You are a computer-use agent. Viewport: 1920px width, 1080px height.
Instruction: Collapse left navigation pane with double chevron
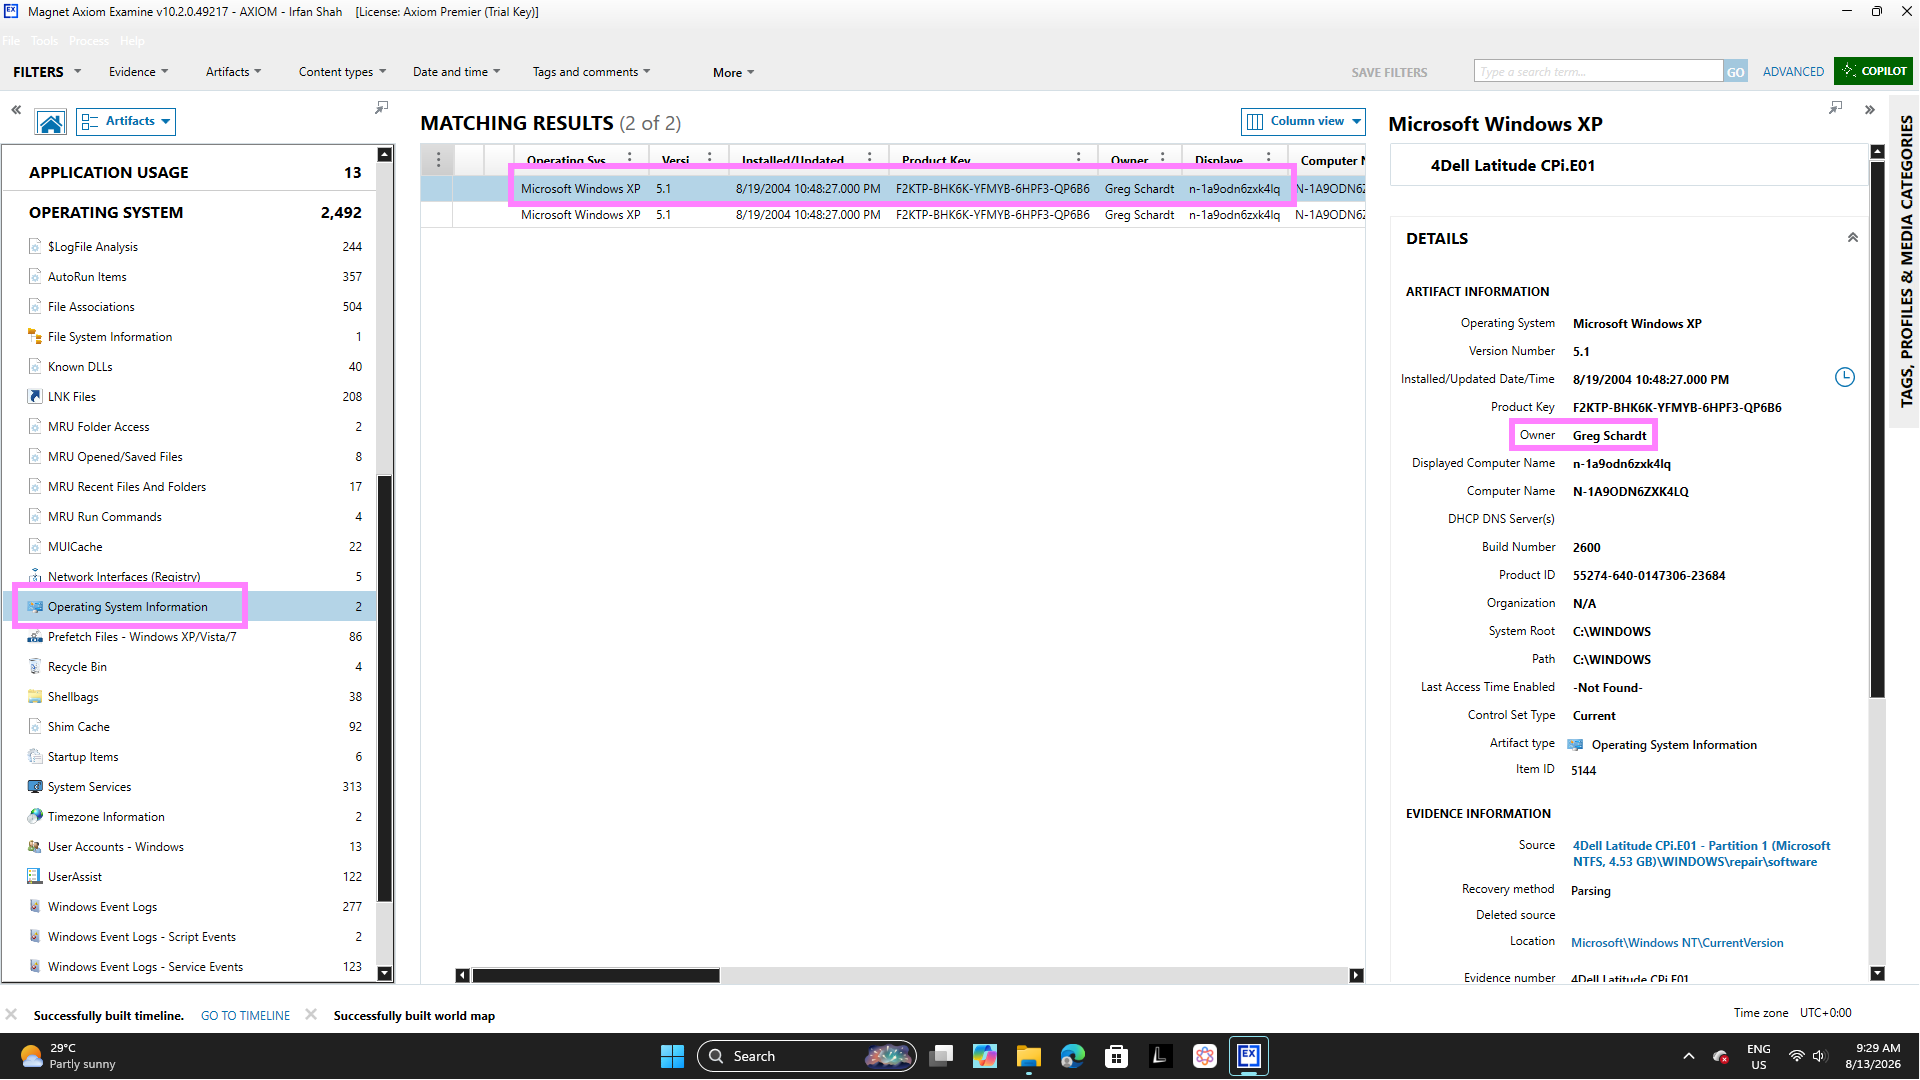click(16, 109)
